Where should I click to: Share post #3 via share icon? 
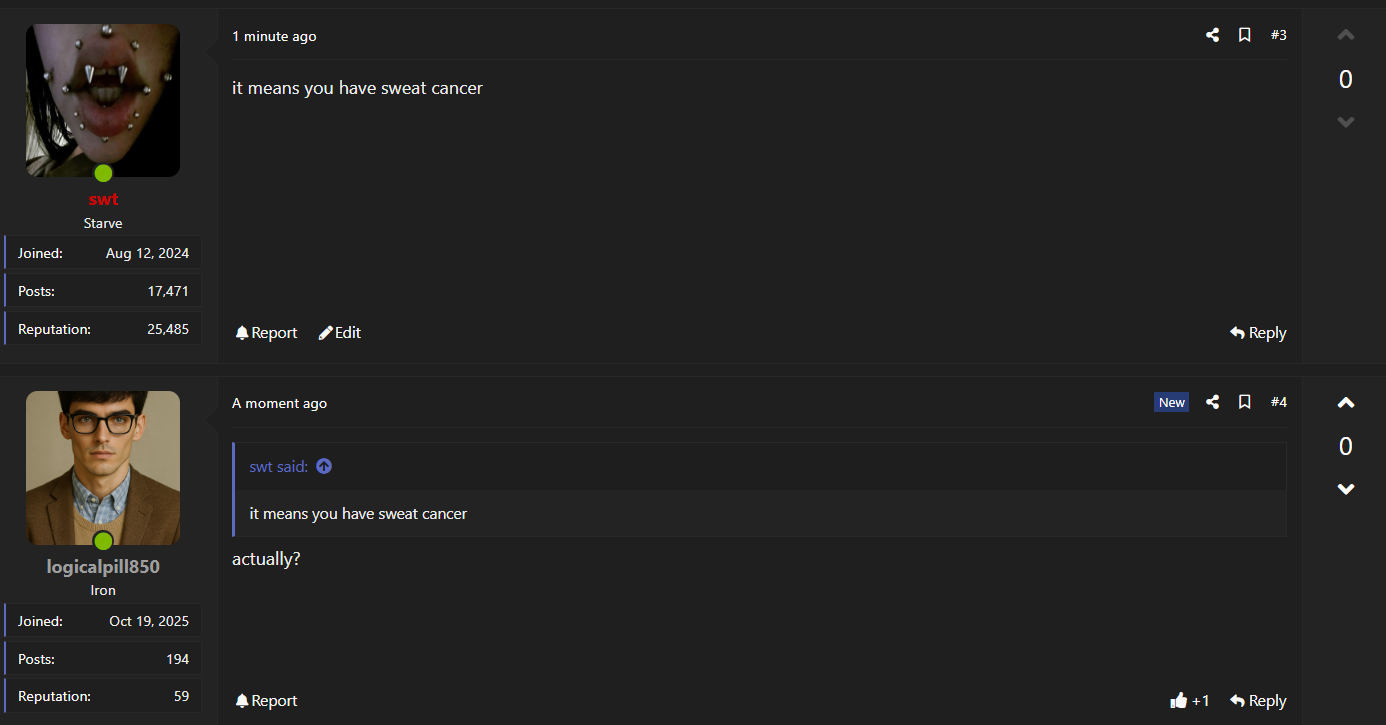click(1212, 35)
